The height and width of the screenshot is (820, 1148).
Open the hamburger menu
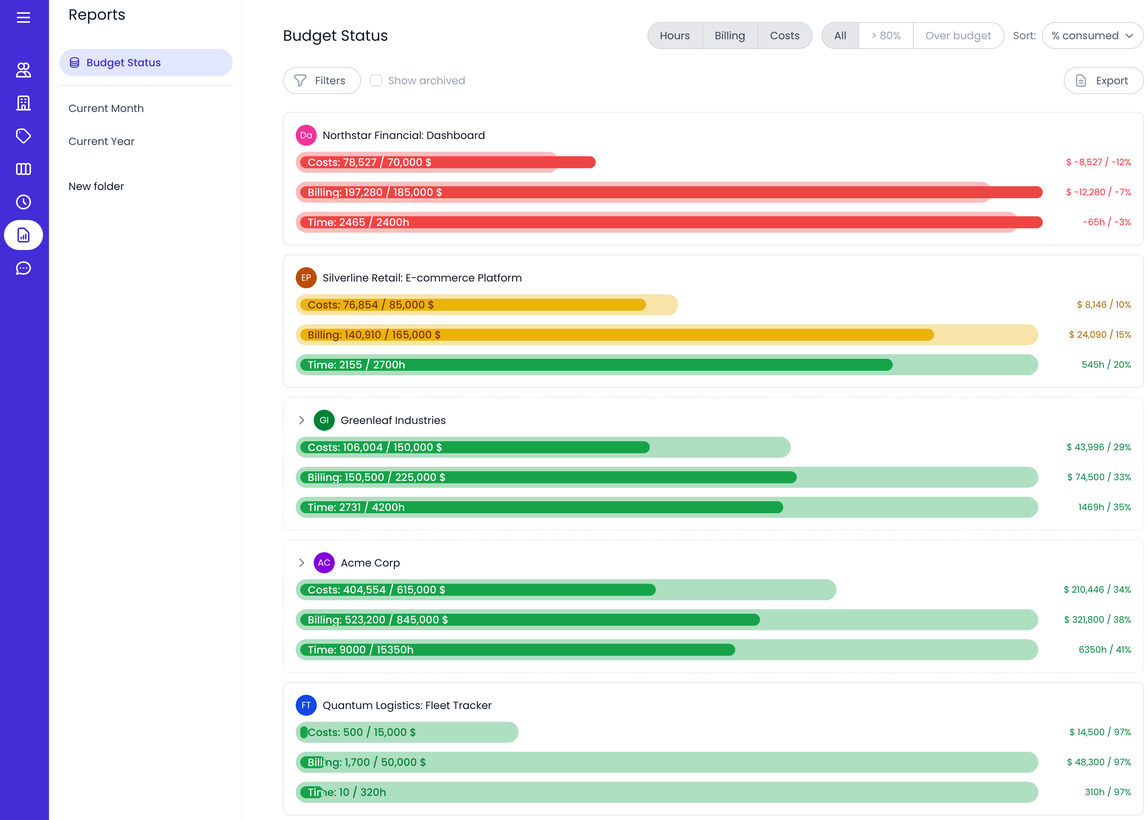point(23,18)
